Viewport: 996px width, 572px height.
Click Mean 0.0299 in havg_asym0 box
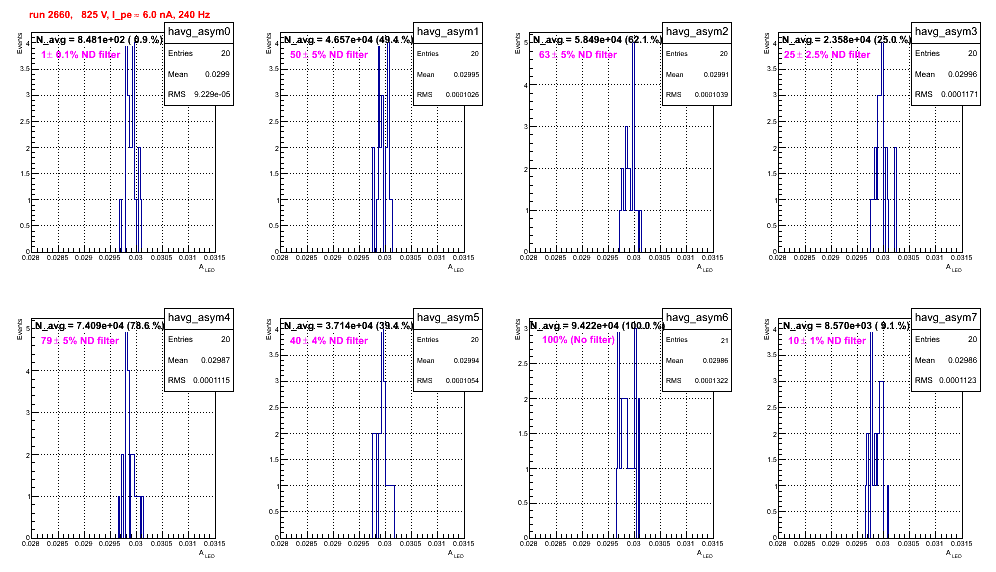199,74
